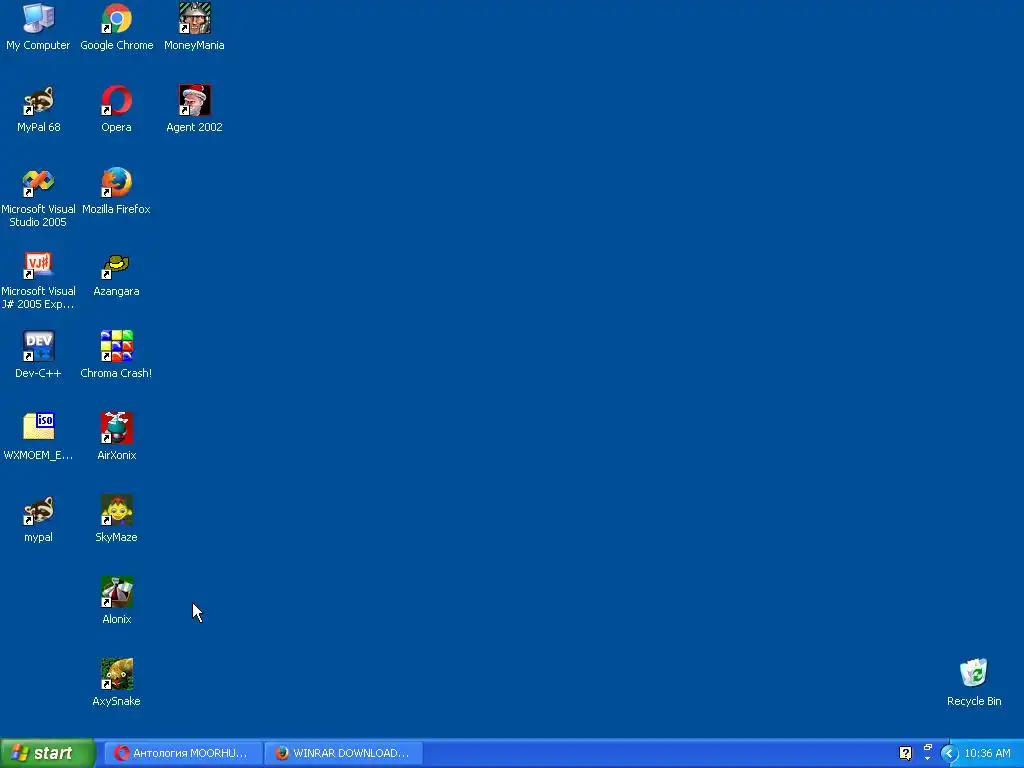
Task: Select the SkyMaze game shortcut
Action: pyautogui.click(x=116, y=519)
